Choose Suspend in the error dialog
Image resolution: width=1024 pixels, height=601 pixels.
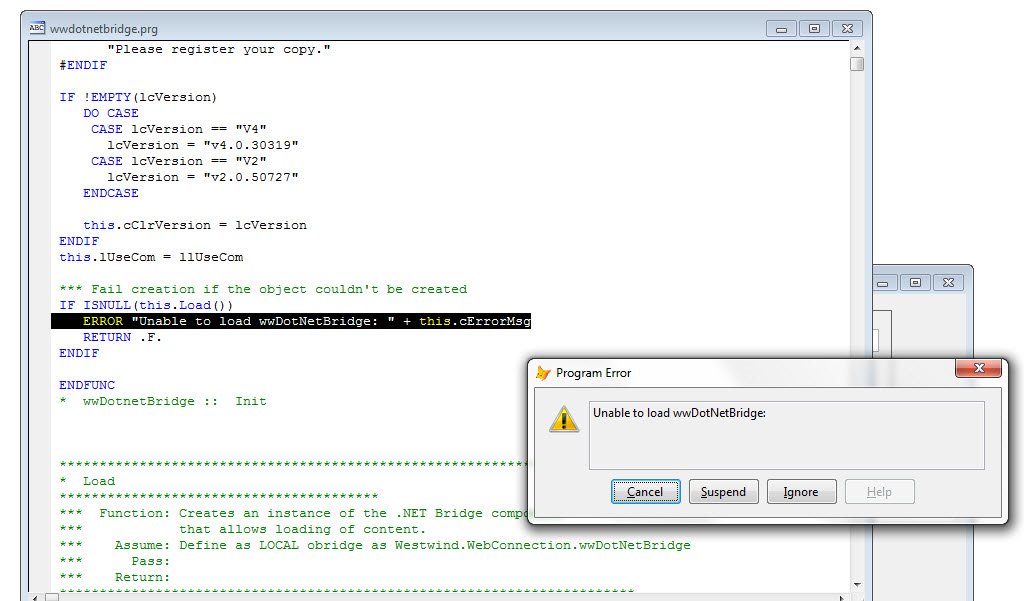pyautogui.click(x=723, y=492)
